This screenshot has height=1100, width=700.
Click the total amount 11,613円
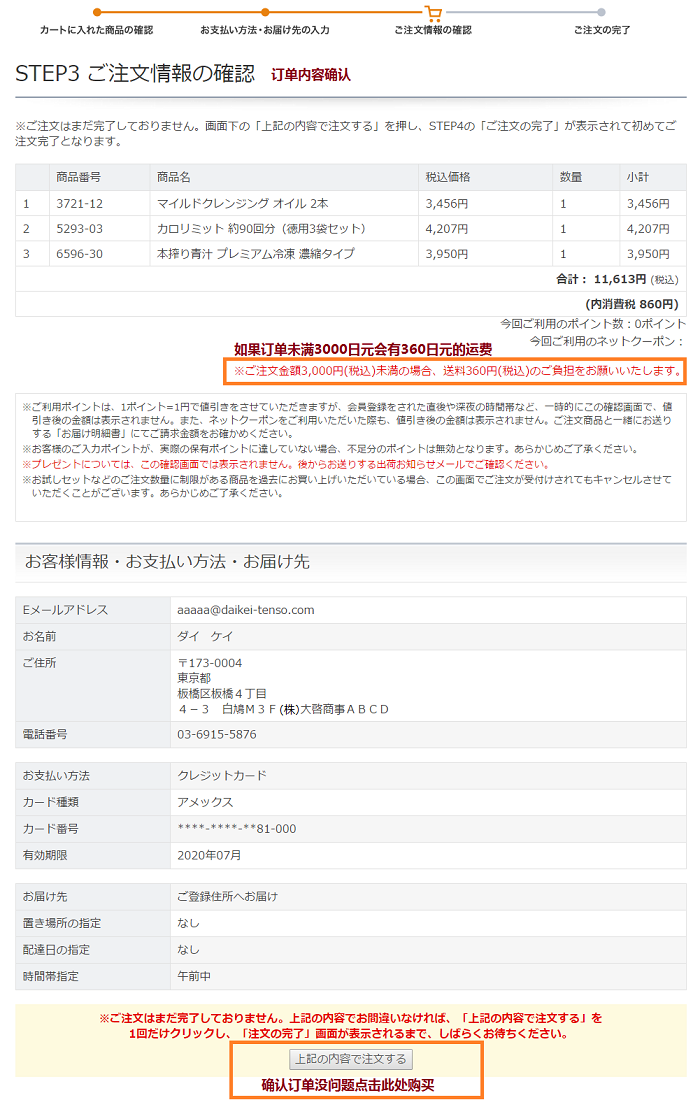click(x=619, y=279)
